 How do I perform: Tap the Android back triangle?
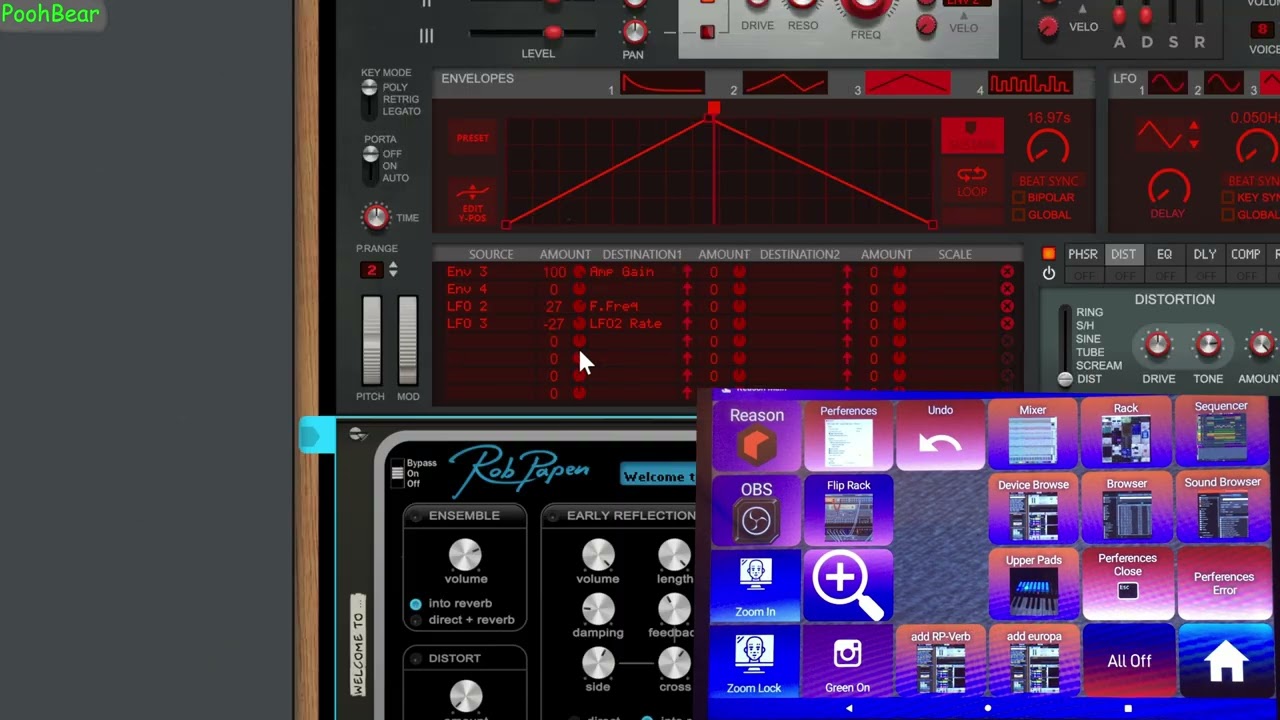coord(848,709)
